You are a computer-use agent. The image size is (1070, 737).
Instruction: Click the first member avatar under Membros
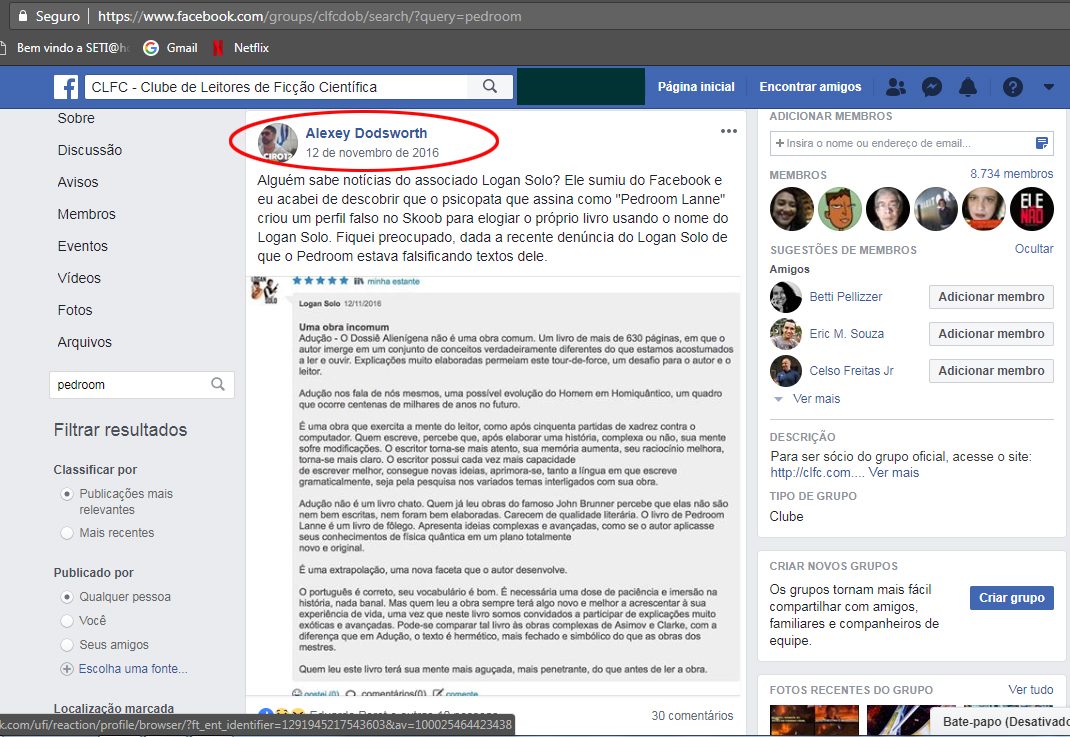792,209
